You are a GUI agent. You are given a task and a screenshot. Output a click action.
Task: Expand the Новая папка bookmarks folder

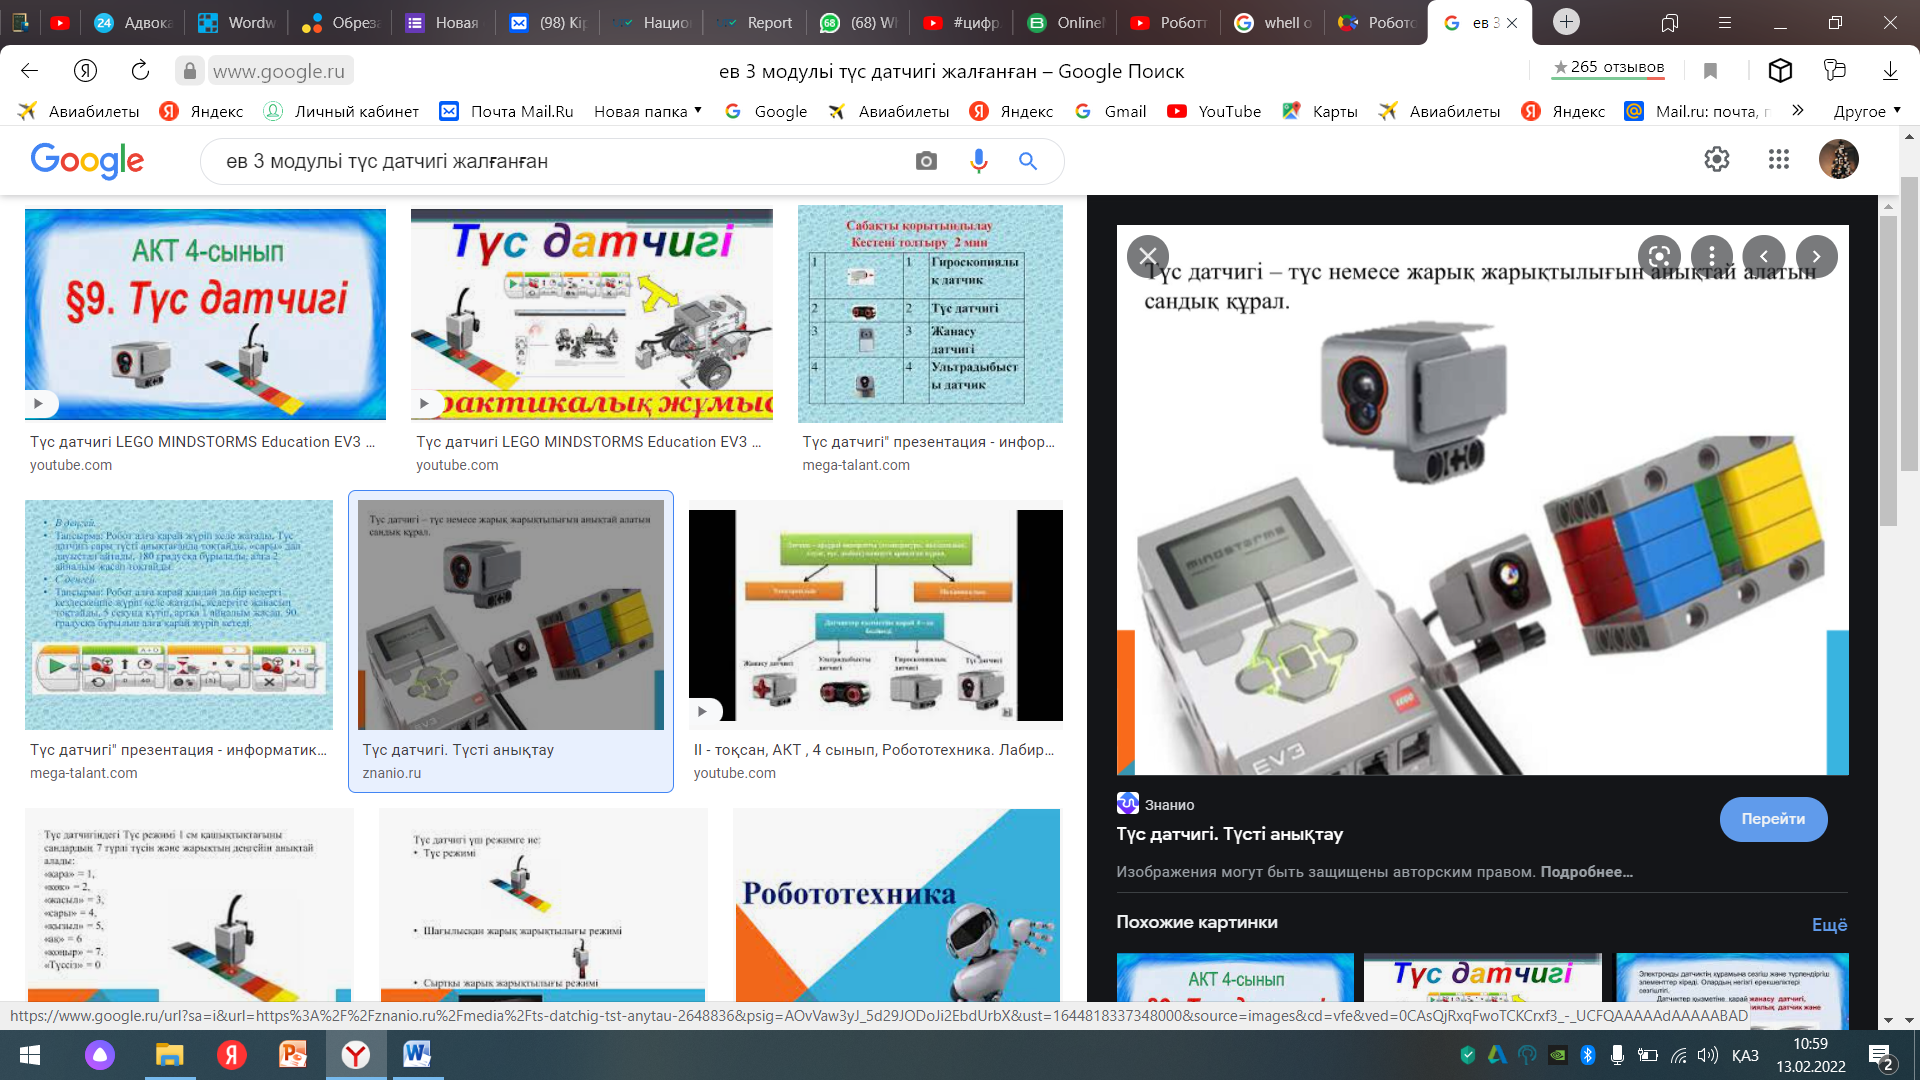648,111
